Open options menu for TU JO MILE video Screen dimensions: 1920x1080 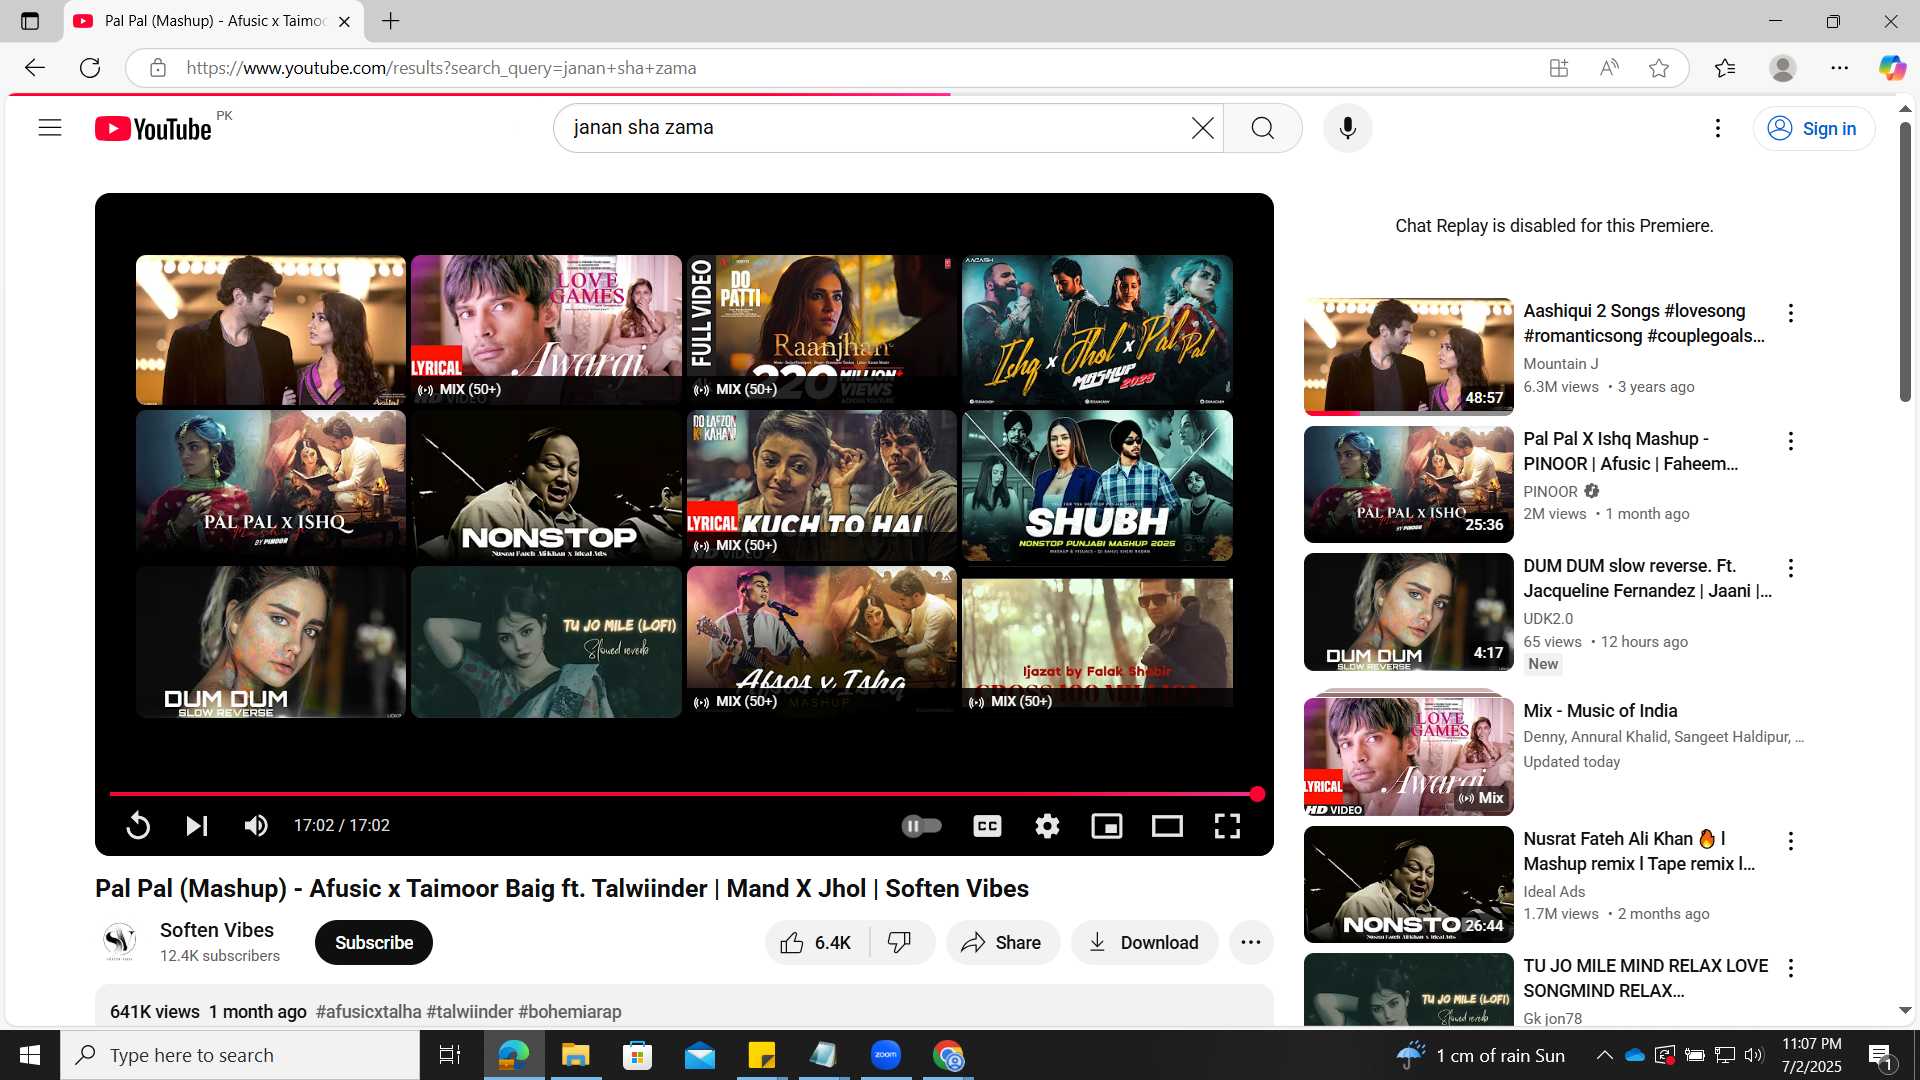coord(1790,968)
